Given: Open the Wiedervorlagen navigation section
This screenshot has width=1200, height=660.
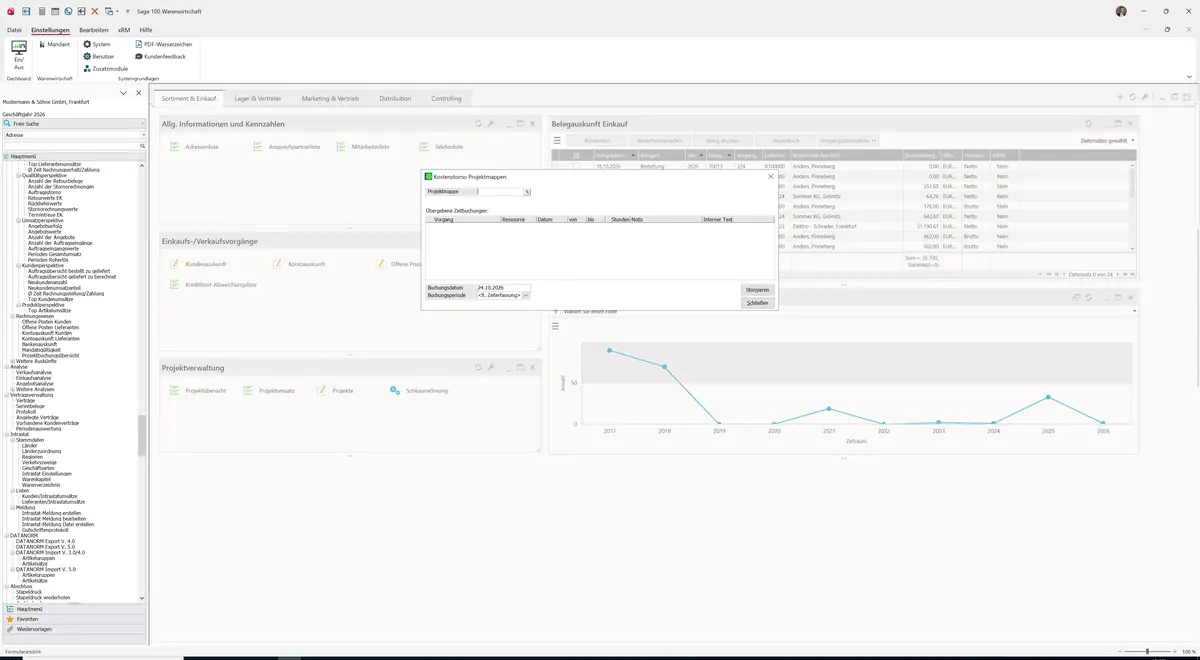Looking at the screenshot, I should 74,629.
